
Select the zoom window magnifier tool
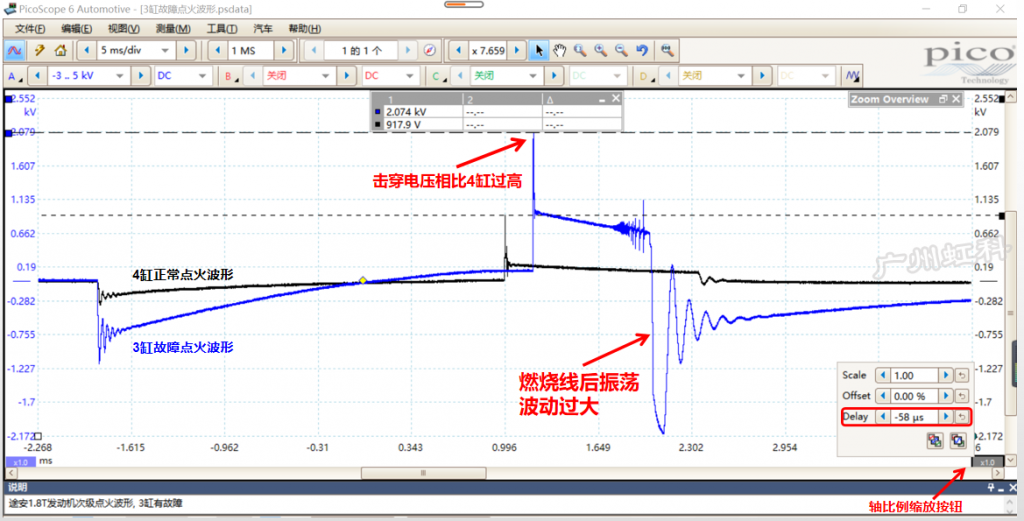pos(579,50)
